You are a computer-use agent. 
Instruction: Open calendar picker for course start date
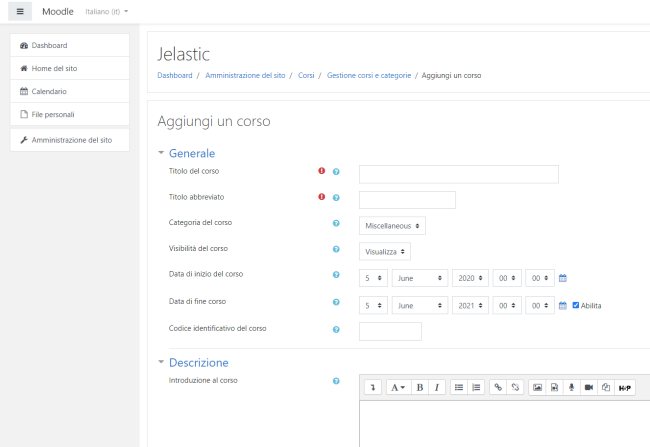click(x=563, y=278)
